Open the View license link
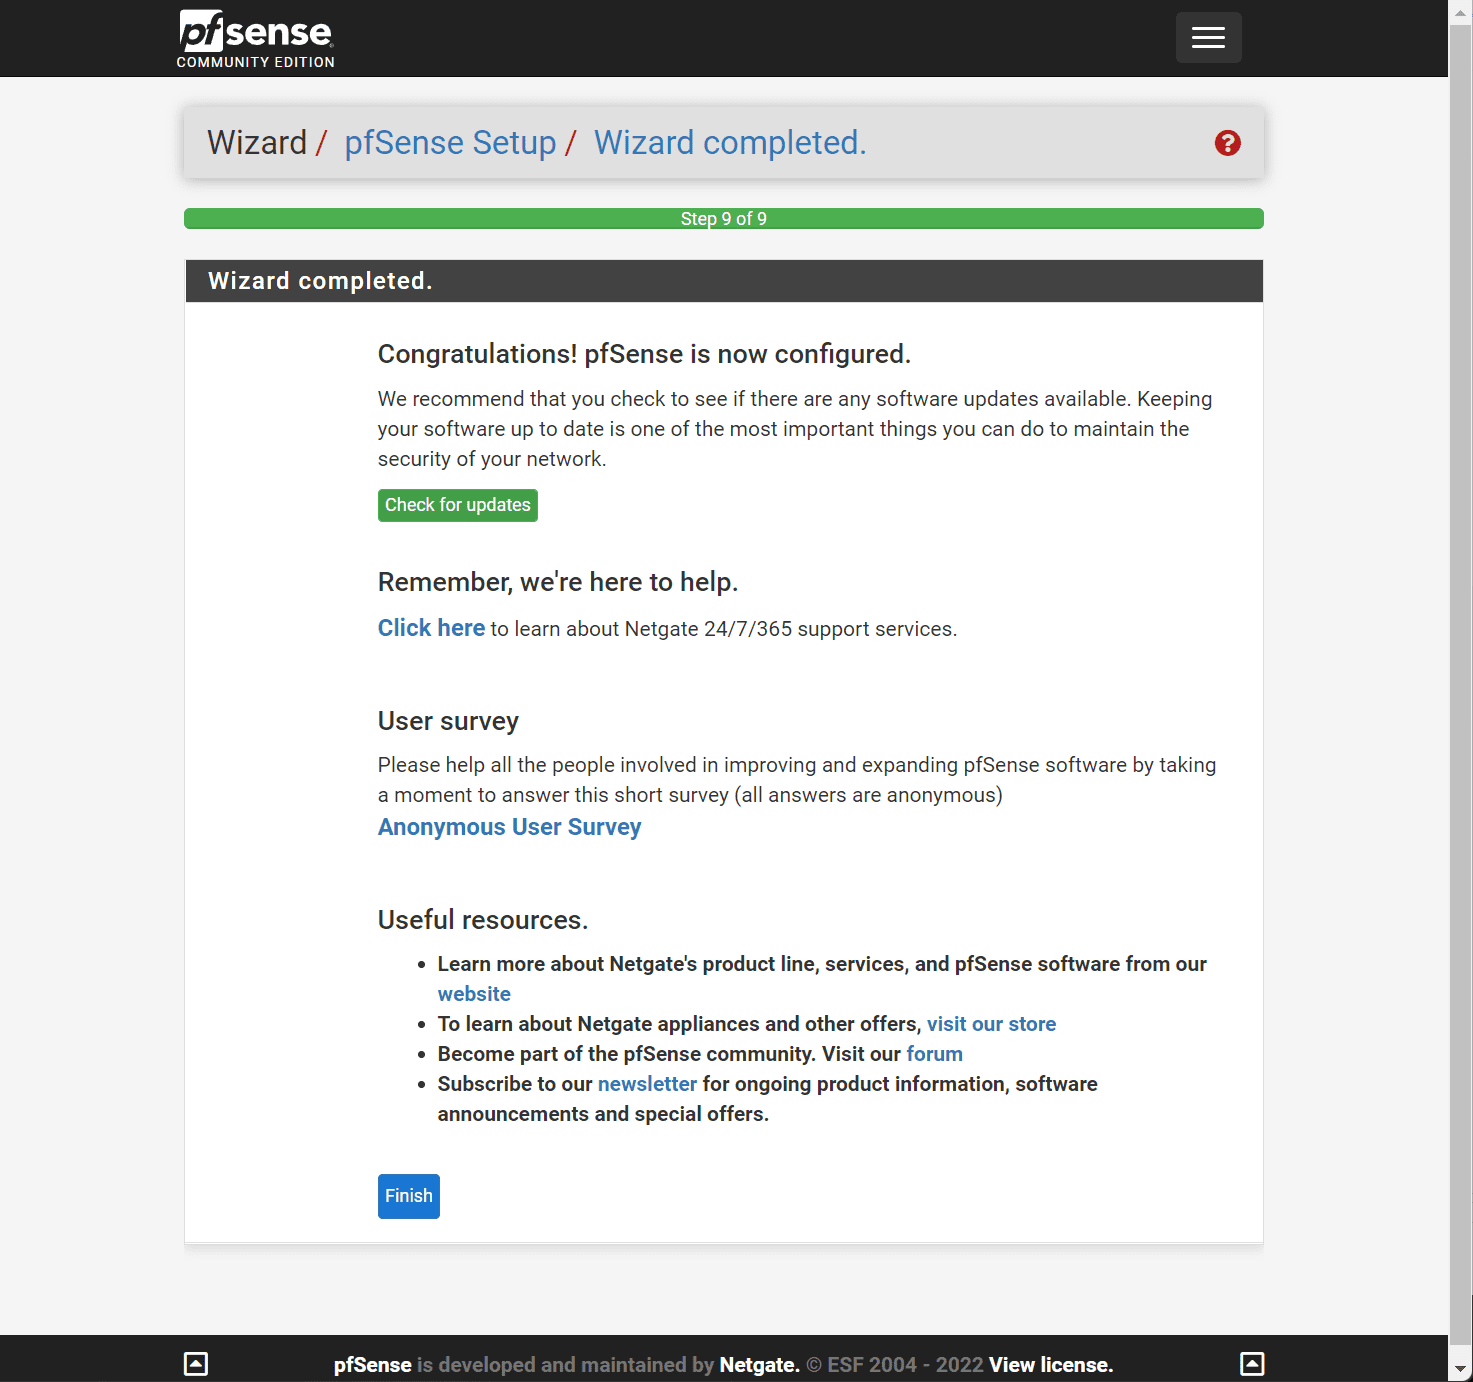 [x=1051, y=1365]
